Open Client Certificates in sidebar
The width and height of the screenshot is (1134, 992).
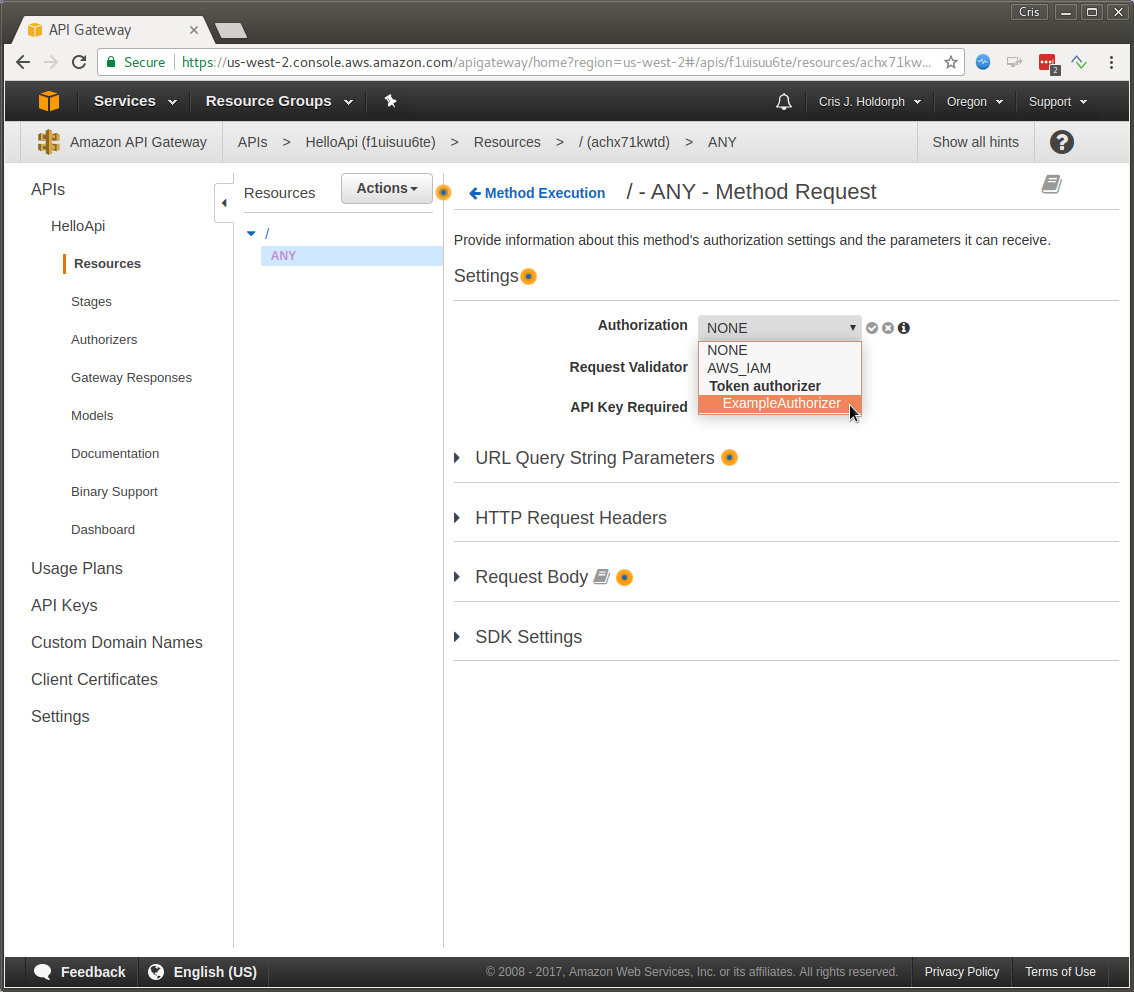point(94,680)
